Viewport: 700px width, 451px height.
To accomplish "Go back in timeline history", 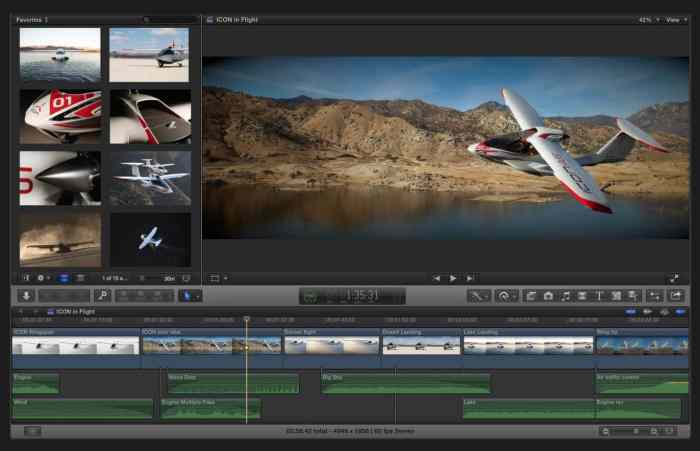I will click(x=21, y=311).
